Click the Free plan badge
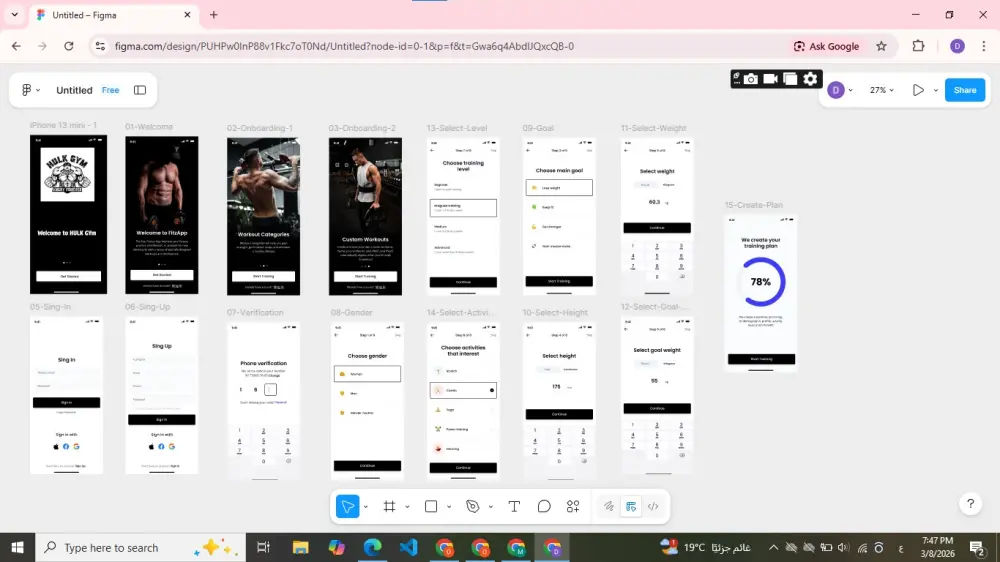The image size is (1000, 562). (x=110, y=90)
